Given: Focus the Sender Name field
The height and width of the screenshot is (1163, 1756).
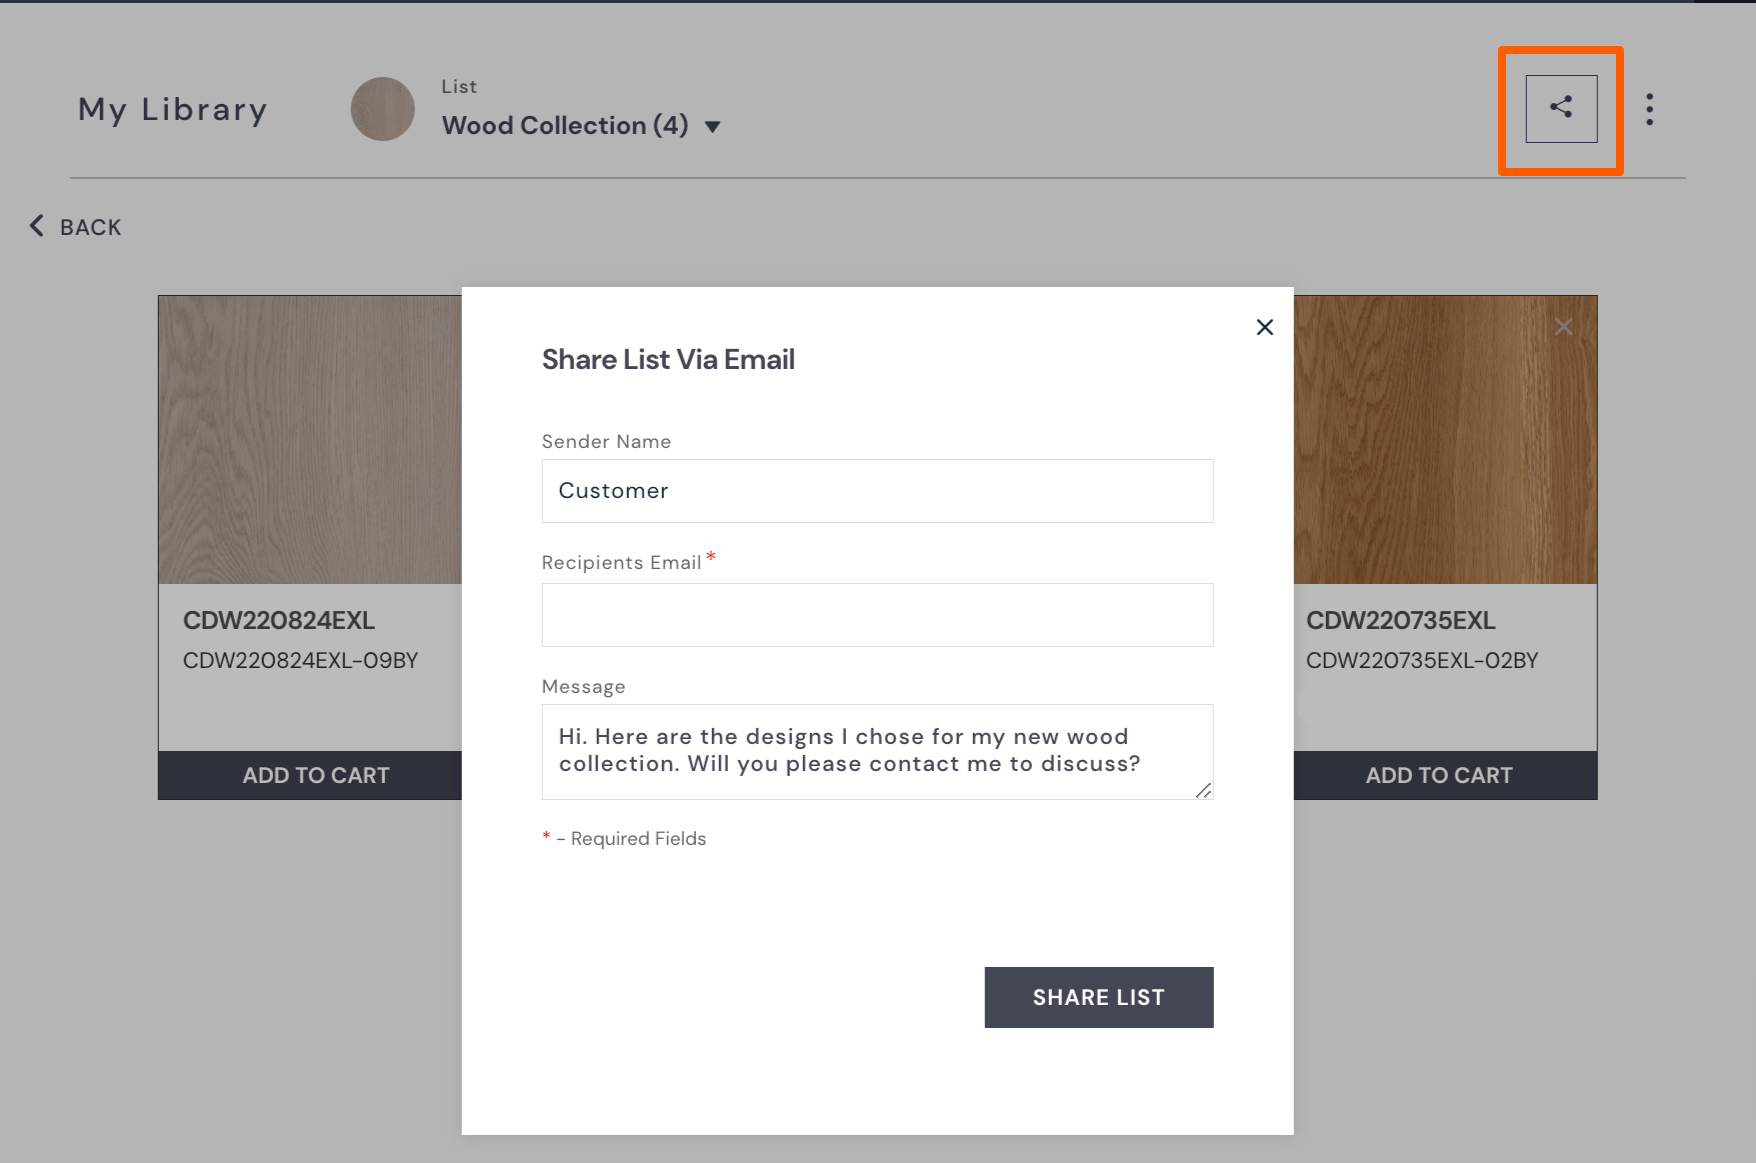Looking at the screenshot, I should 877,491.
